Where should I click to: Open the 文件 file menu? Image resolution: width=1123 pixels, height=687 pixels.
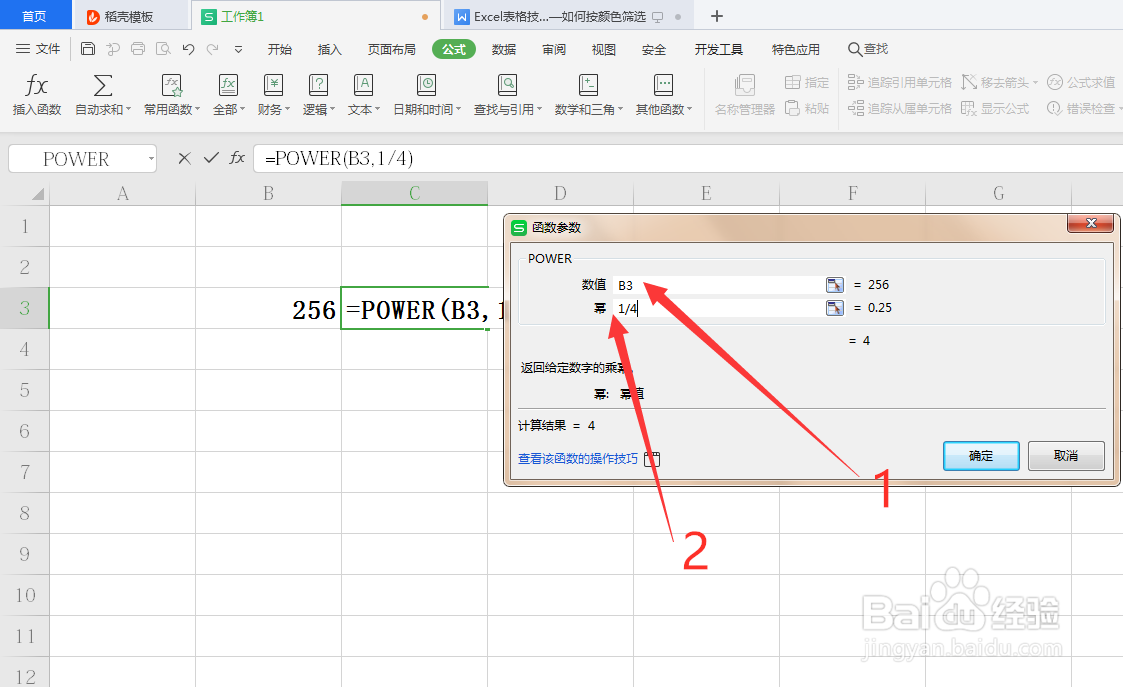(38, 49)
